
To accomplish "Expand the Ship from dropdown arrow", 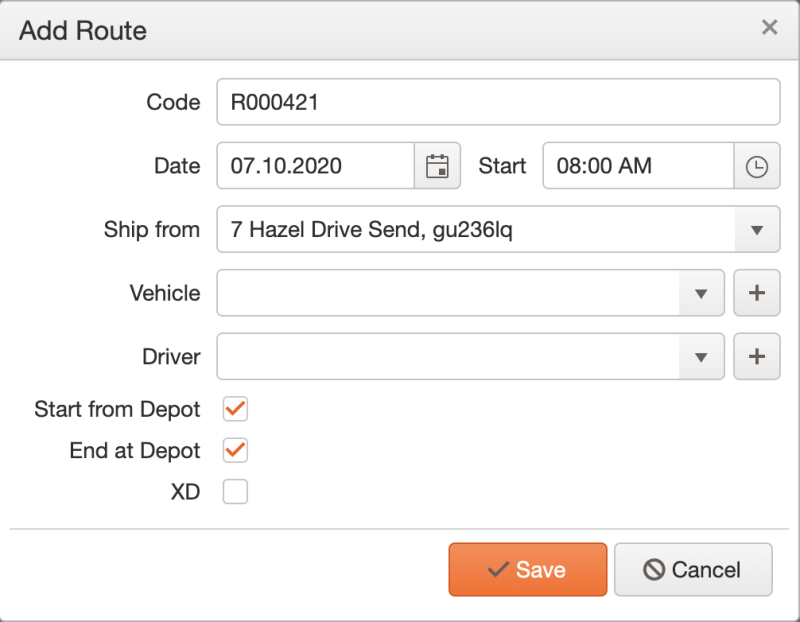I will click(757, 230).
